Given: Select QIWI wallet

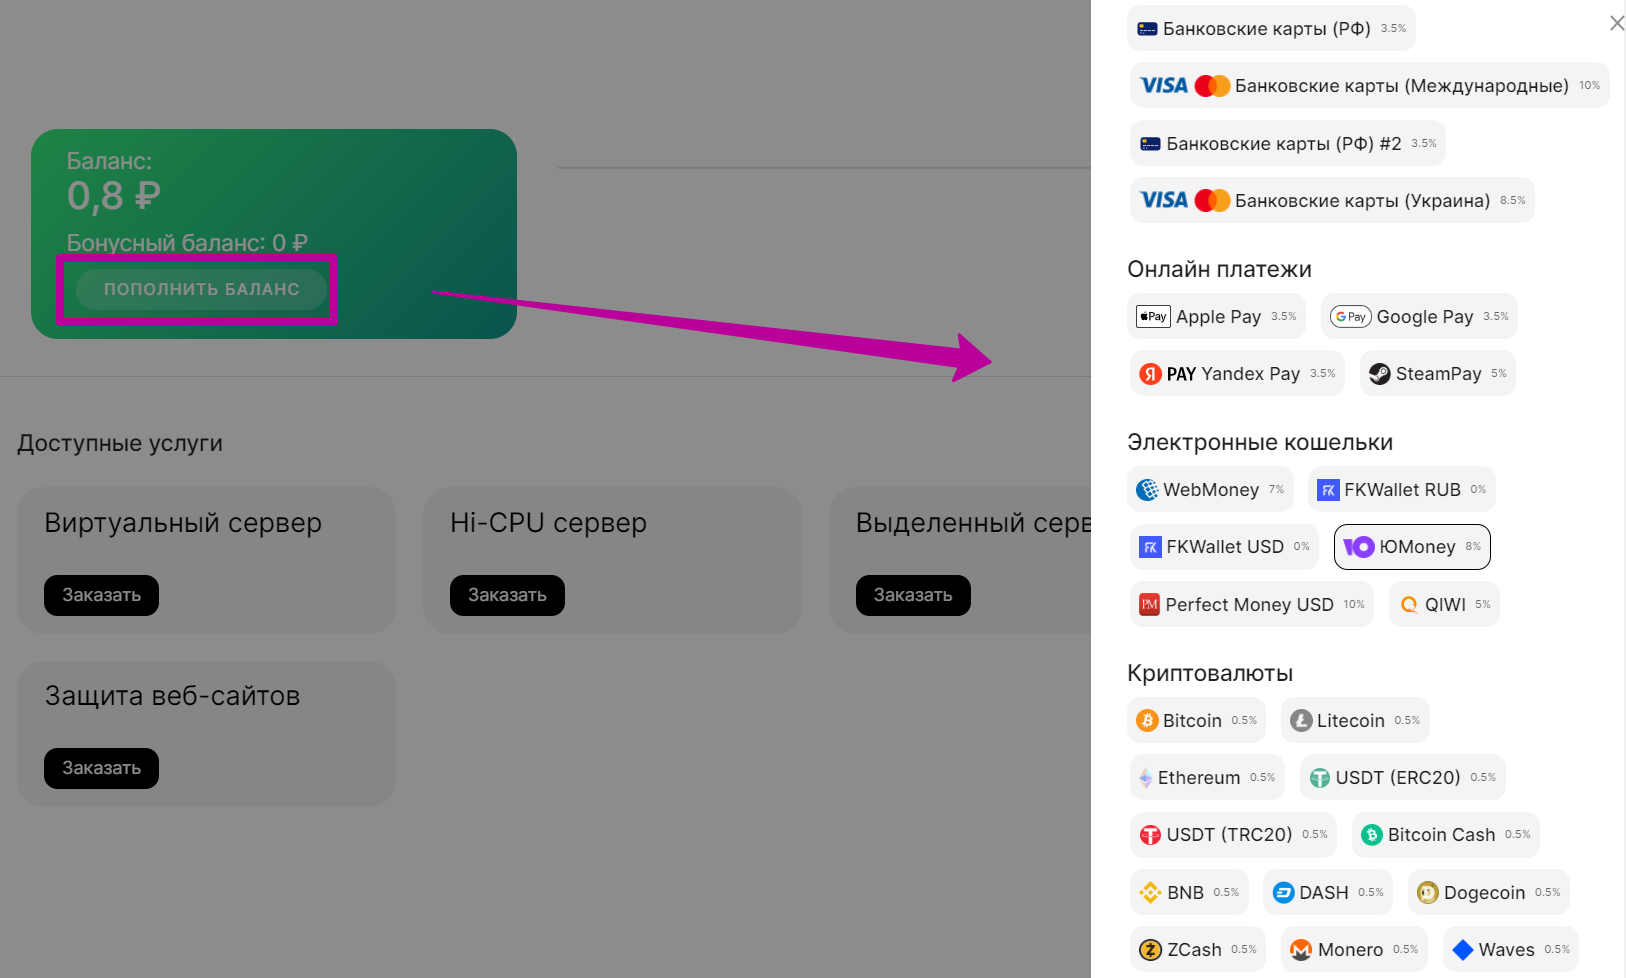Looking at the screenshot, I should pos(1444,604).
